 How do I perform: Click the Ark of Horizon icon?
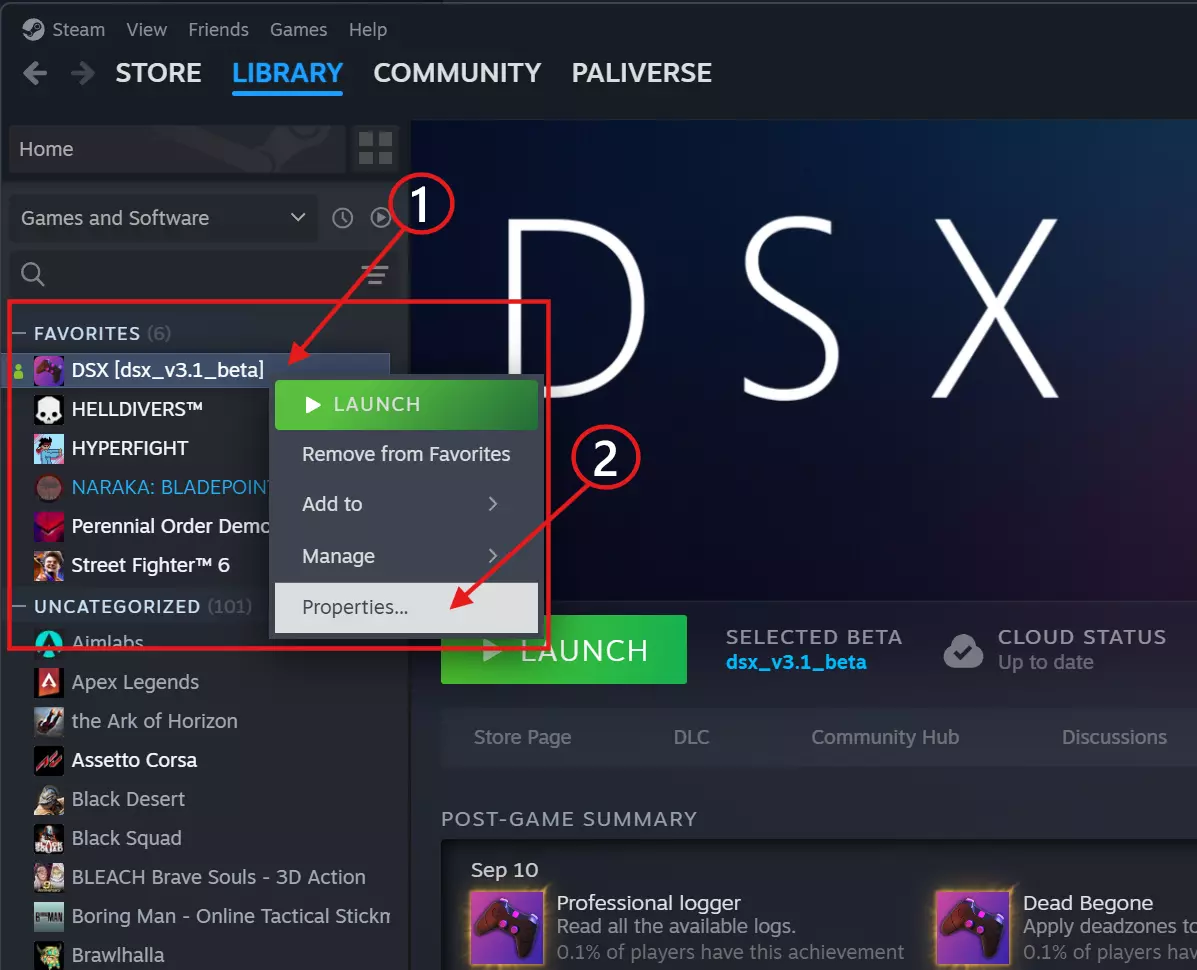coord(49,721)
